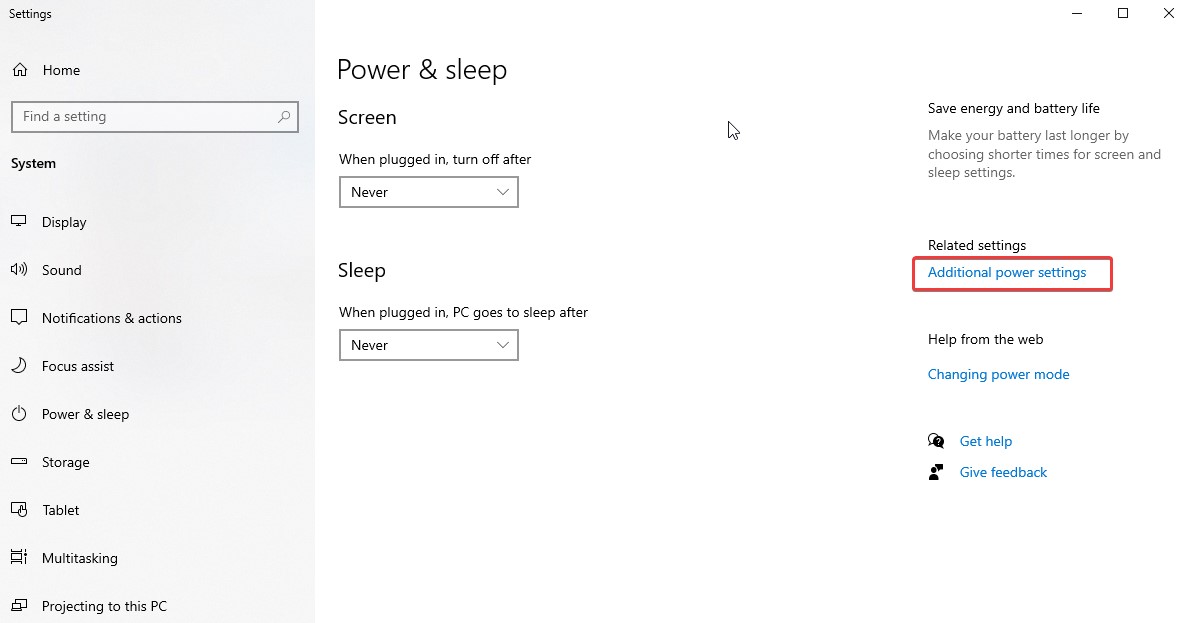Open the Storage drive icon
The image size is (1186, 623).
pyautogui.click(x=20, y=461)
